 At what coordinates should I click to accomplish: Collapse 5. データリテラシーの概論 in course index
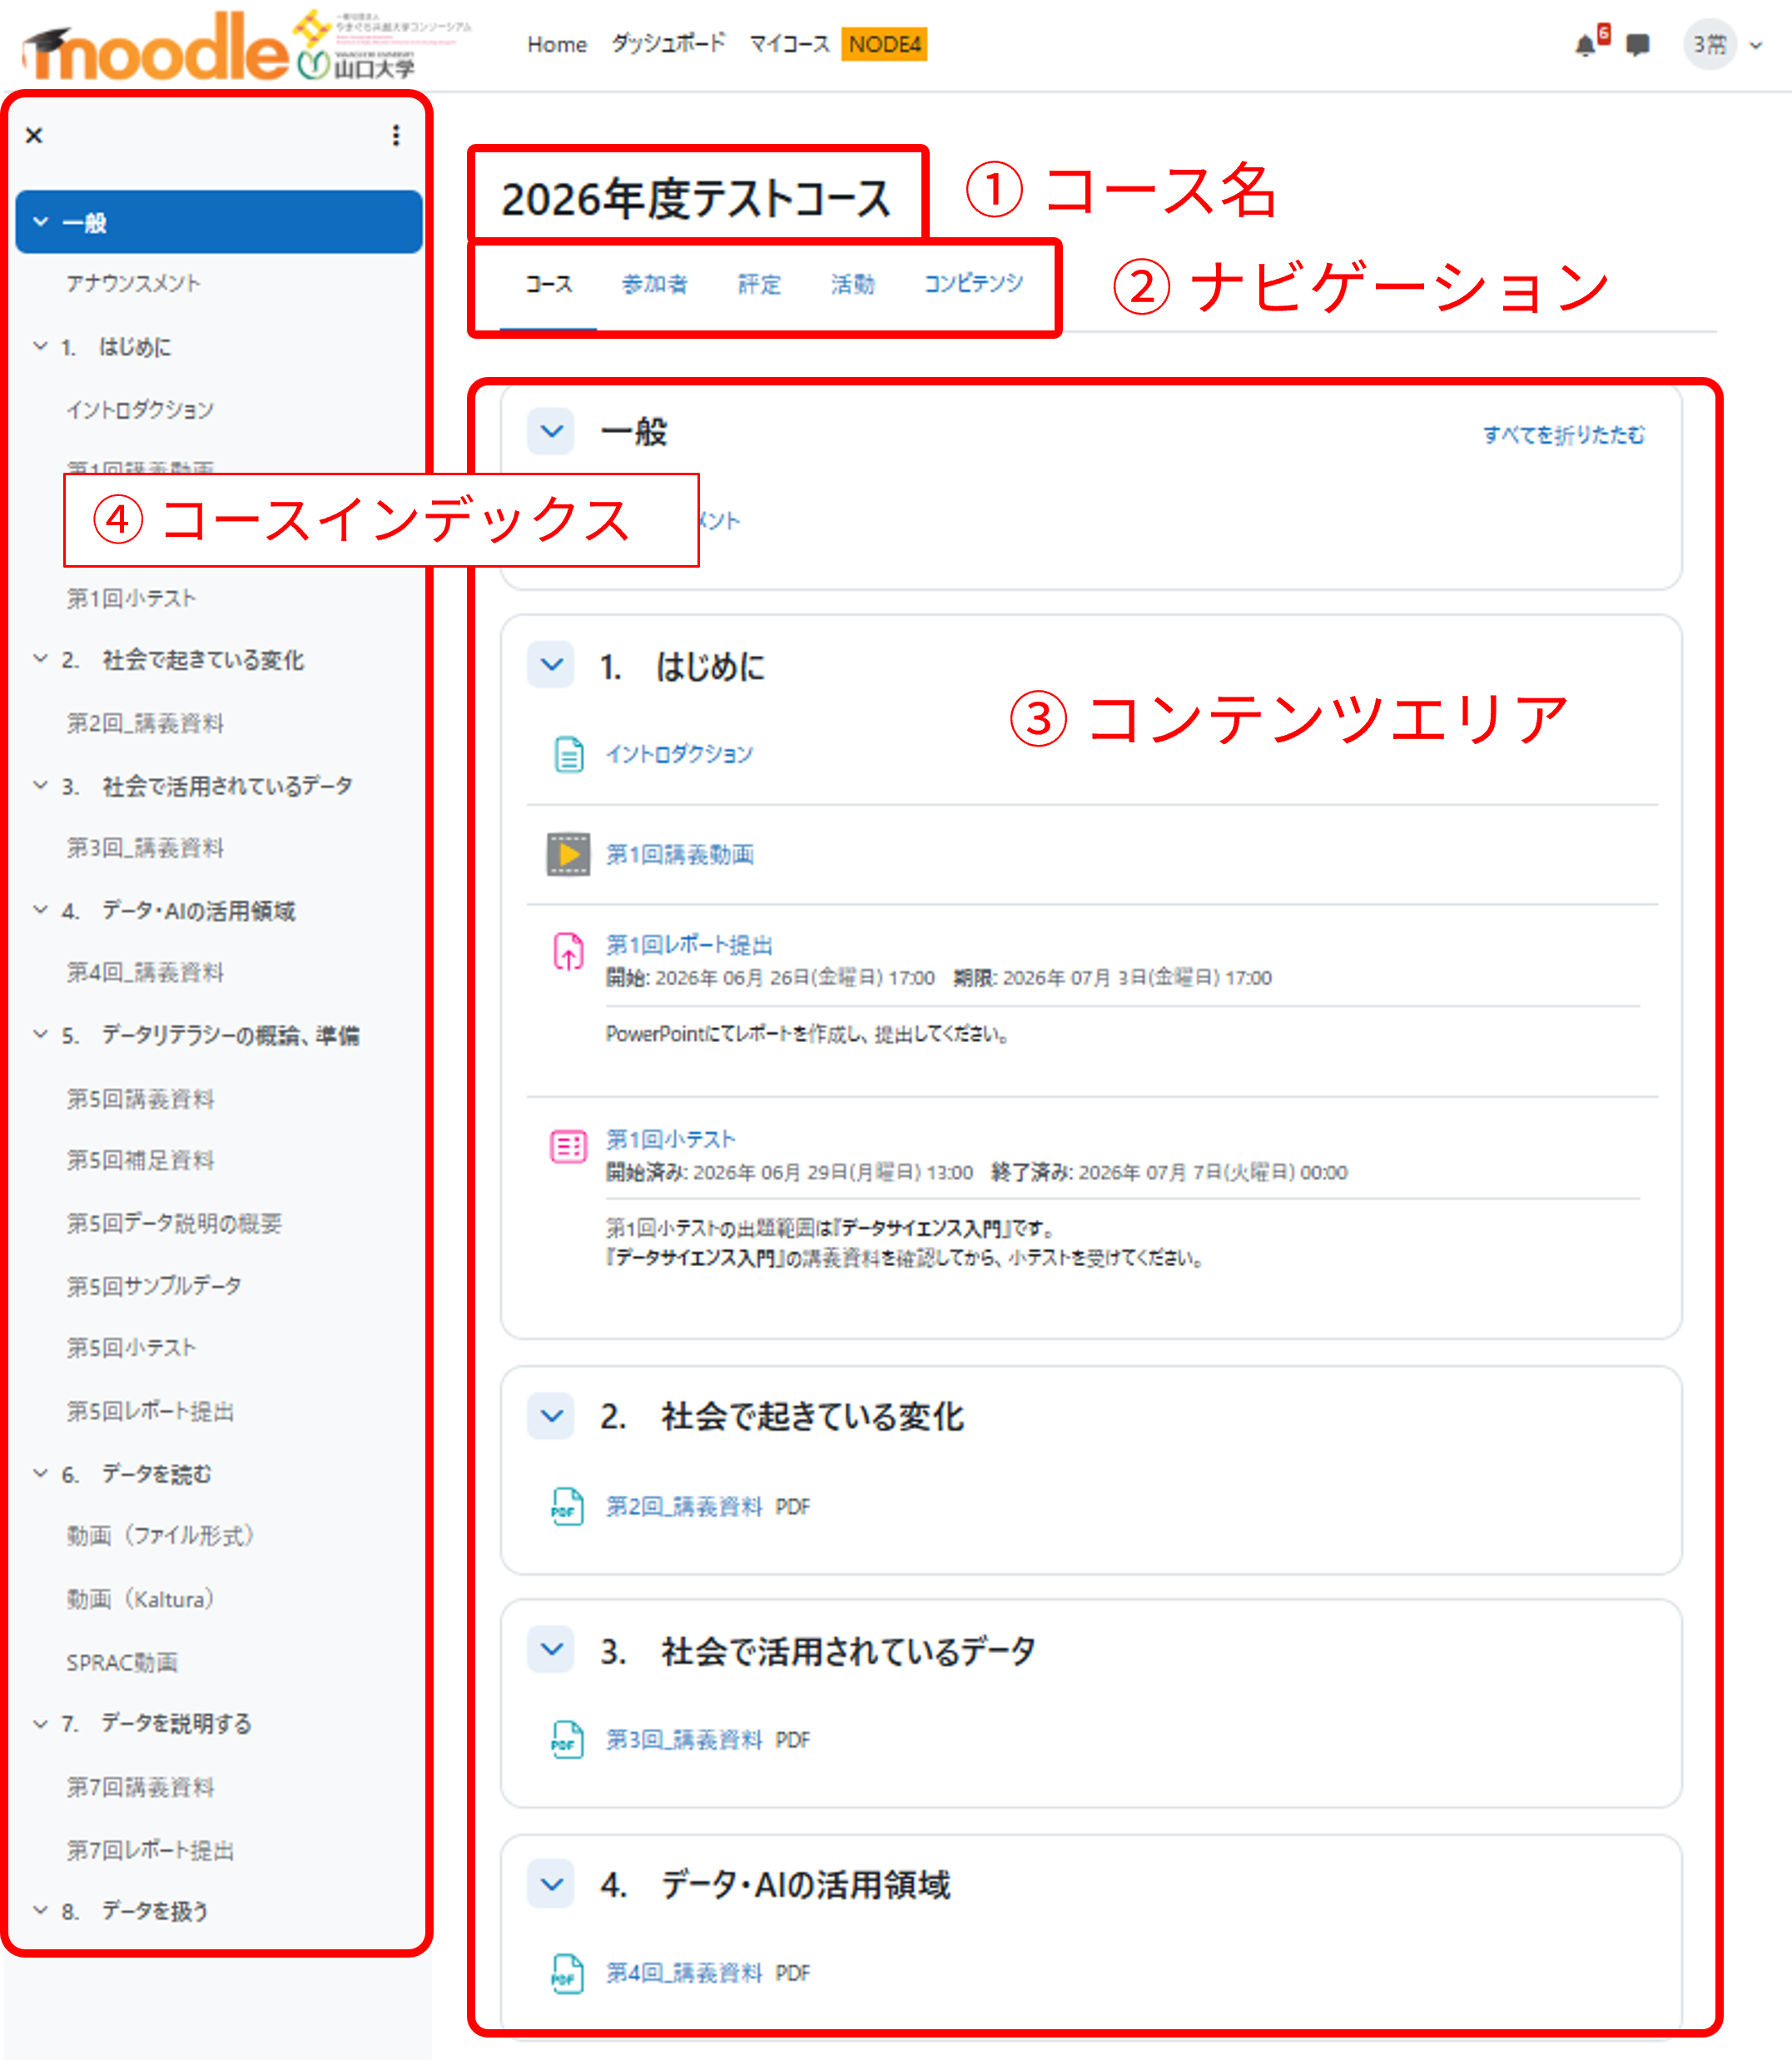click(41, 1035)
